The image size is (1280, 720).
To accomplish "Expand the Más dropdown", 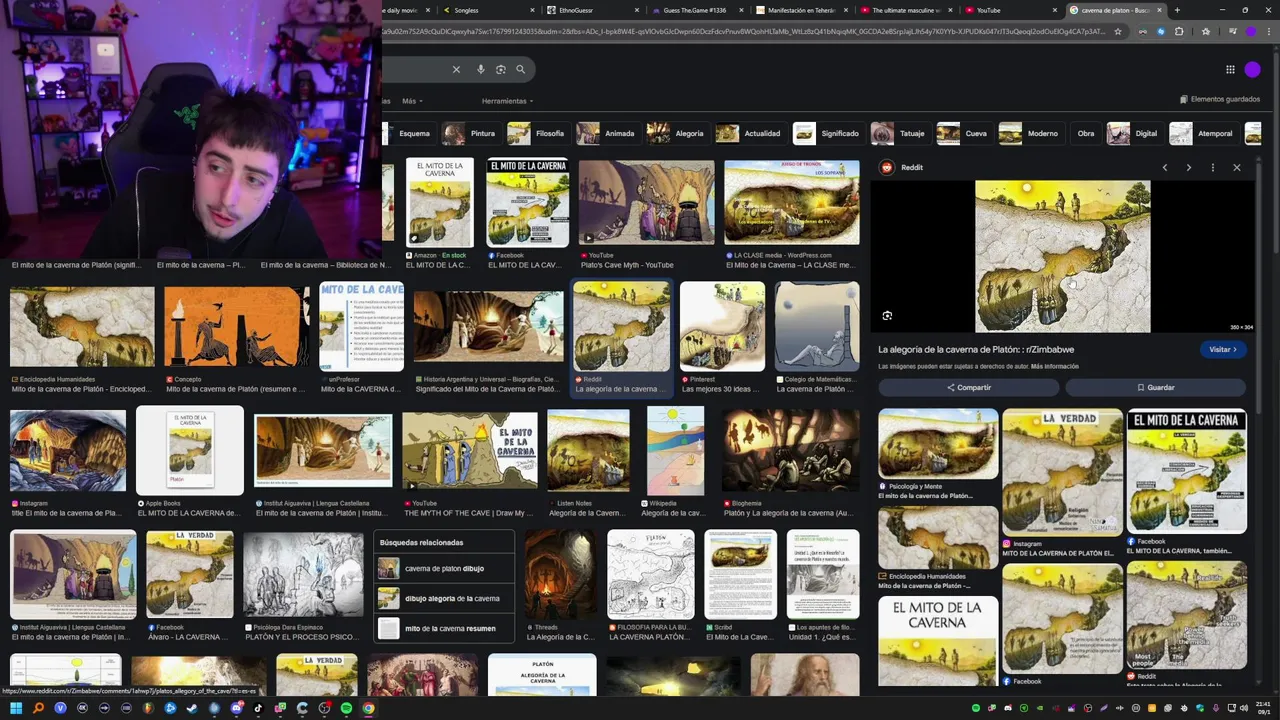I will [x=411, y=101].
